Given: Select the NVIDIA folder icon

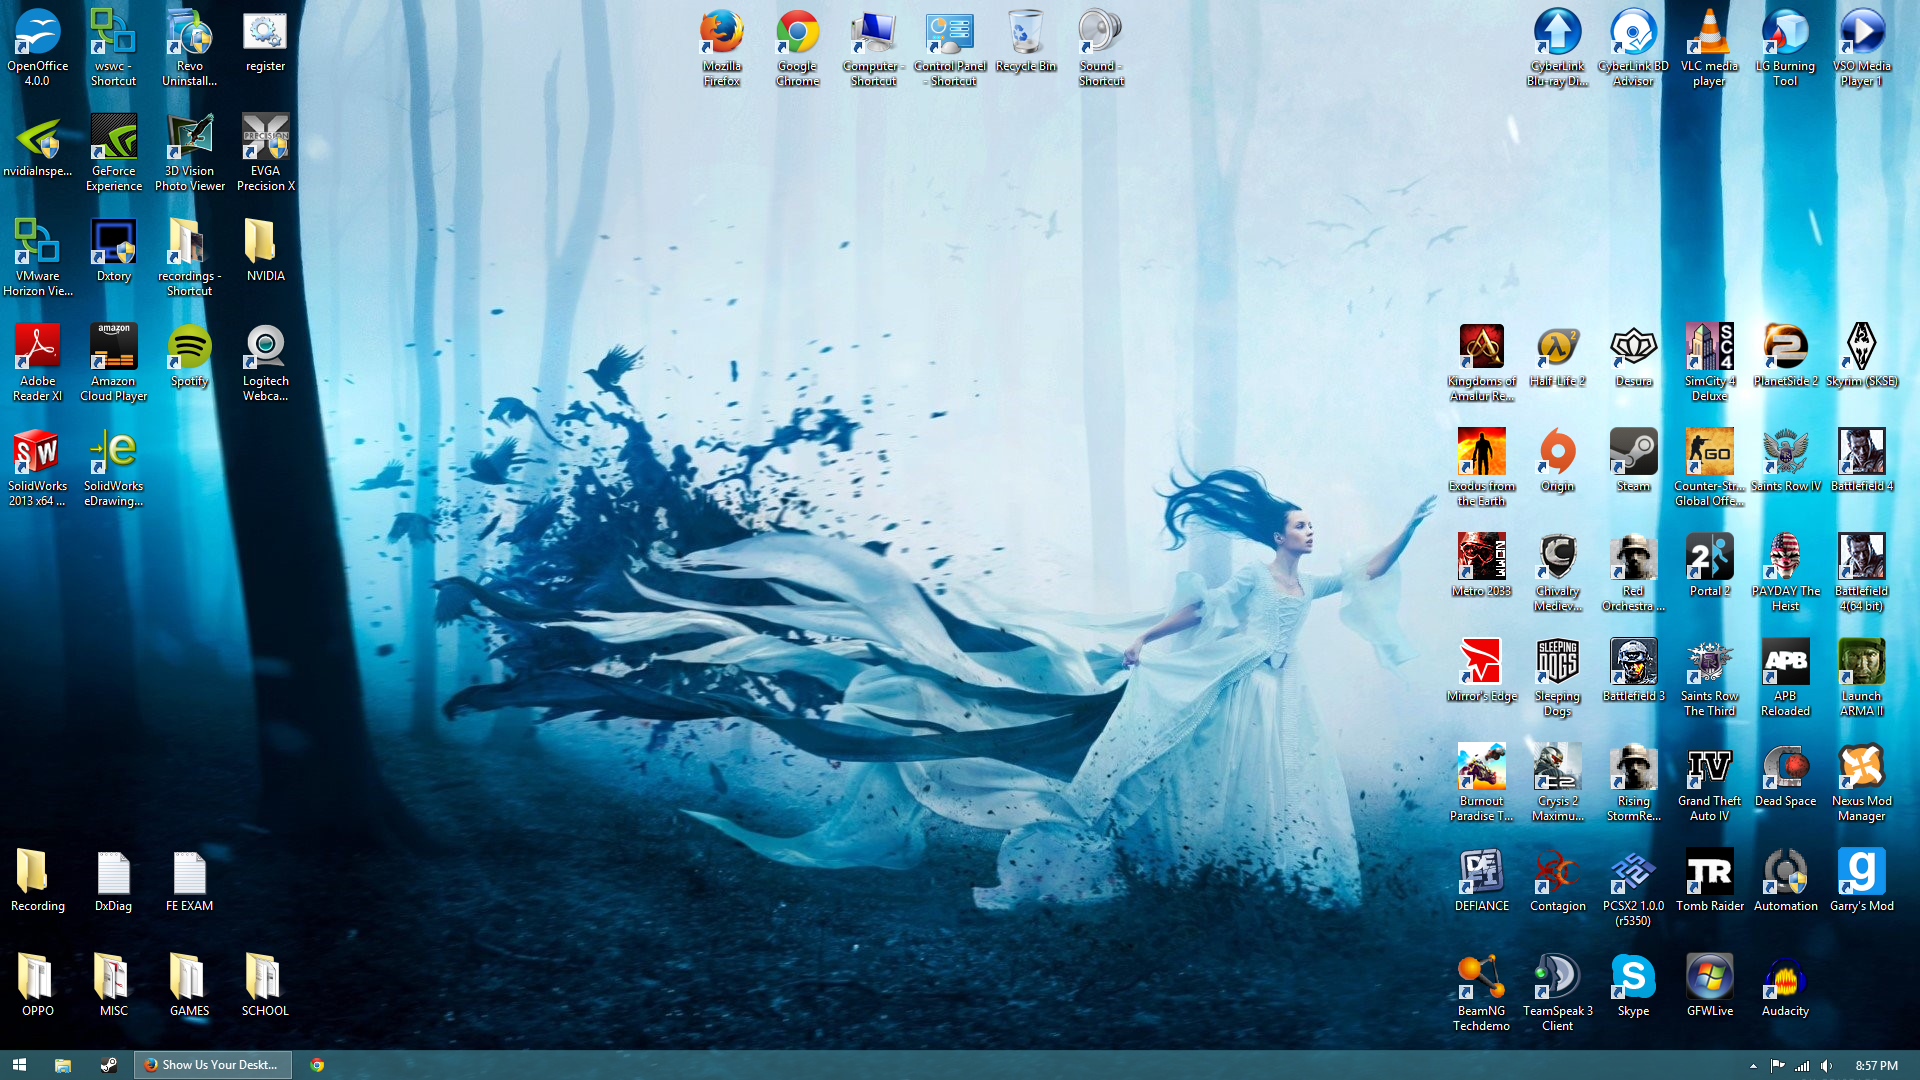Looking at the screenshot, I should (266, 250).
